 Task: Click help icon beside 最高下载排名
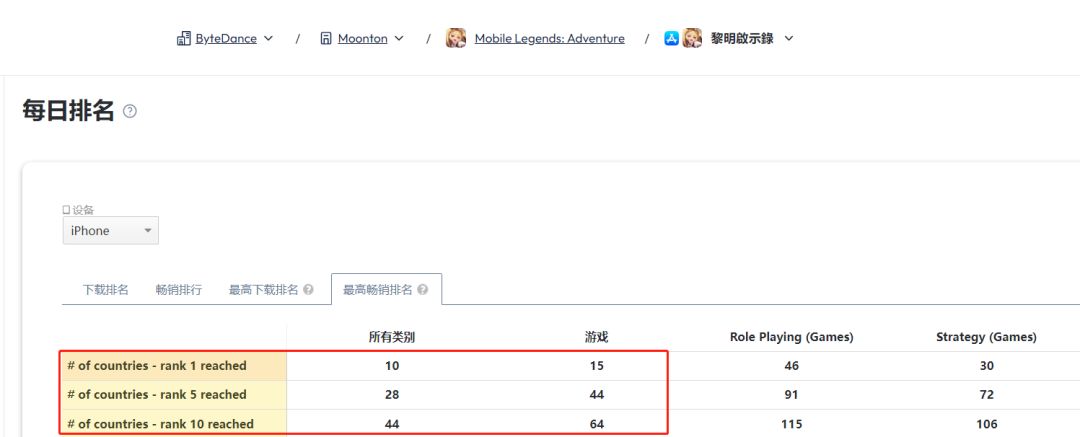[x=309, y=290]
